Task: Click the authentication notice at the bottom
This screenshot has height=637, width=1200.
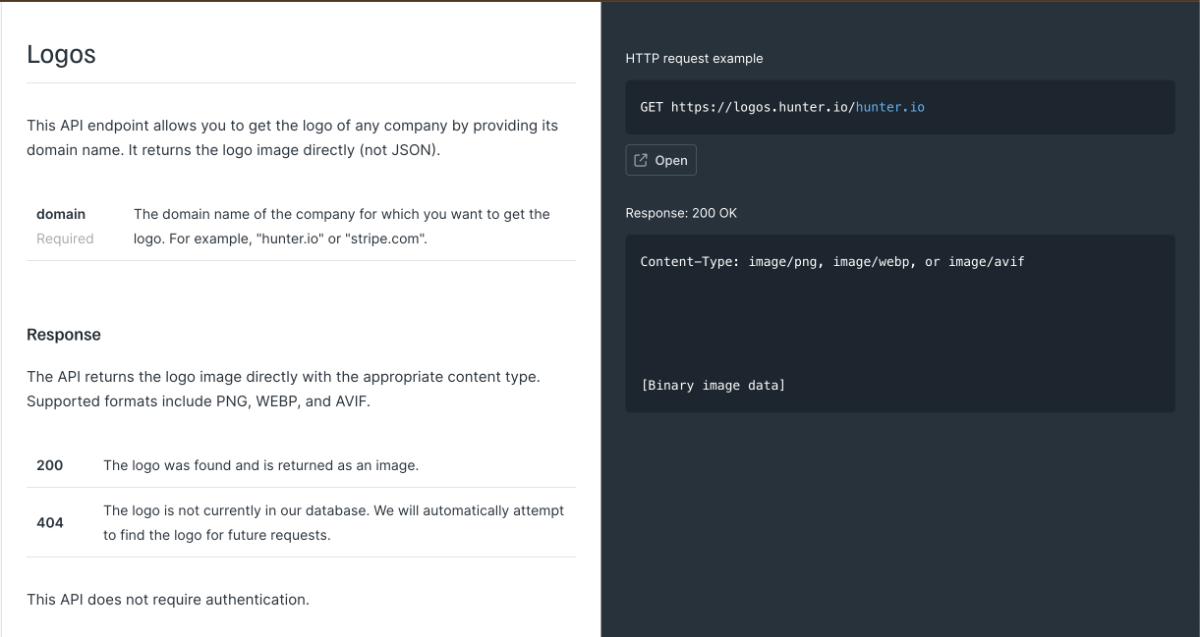Action: pos(168,599)
